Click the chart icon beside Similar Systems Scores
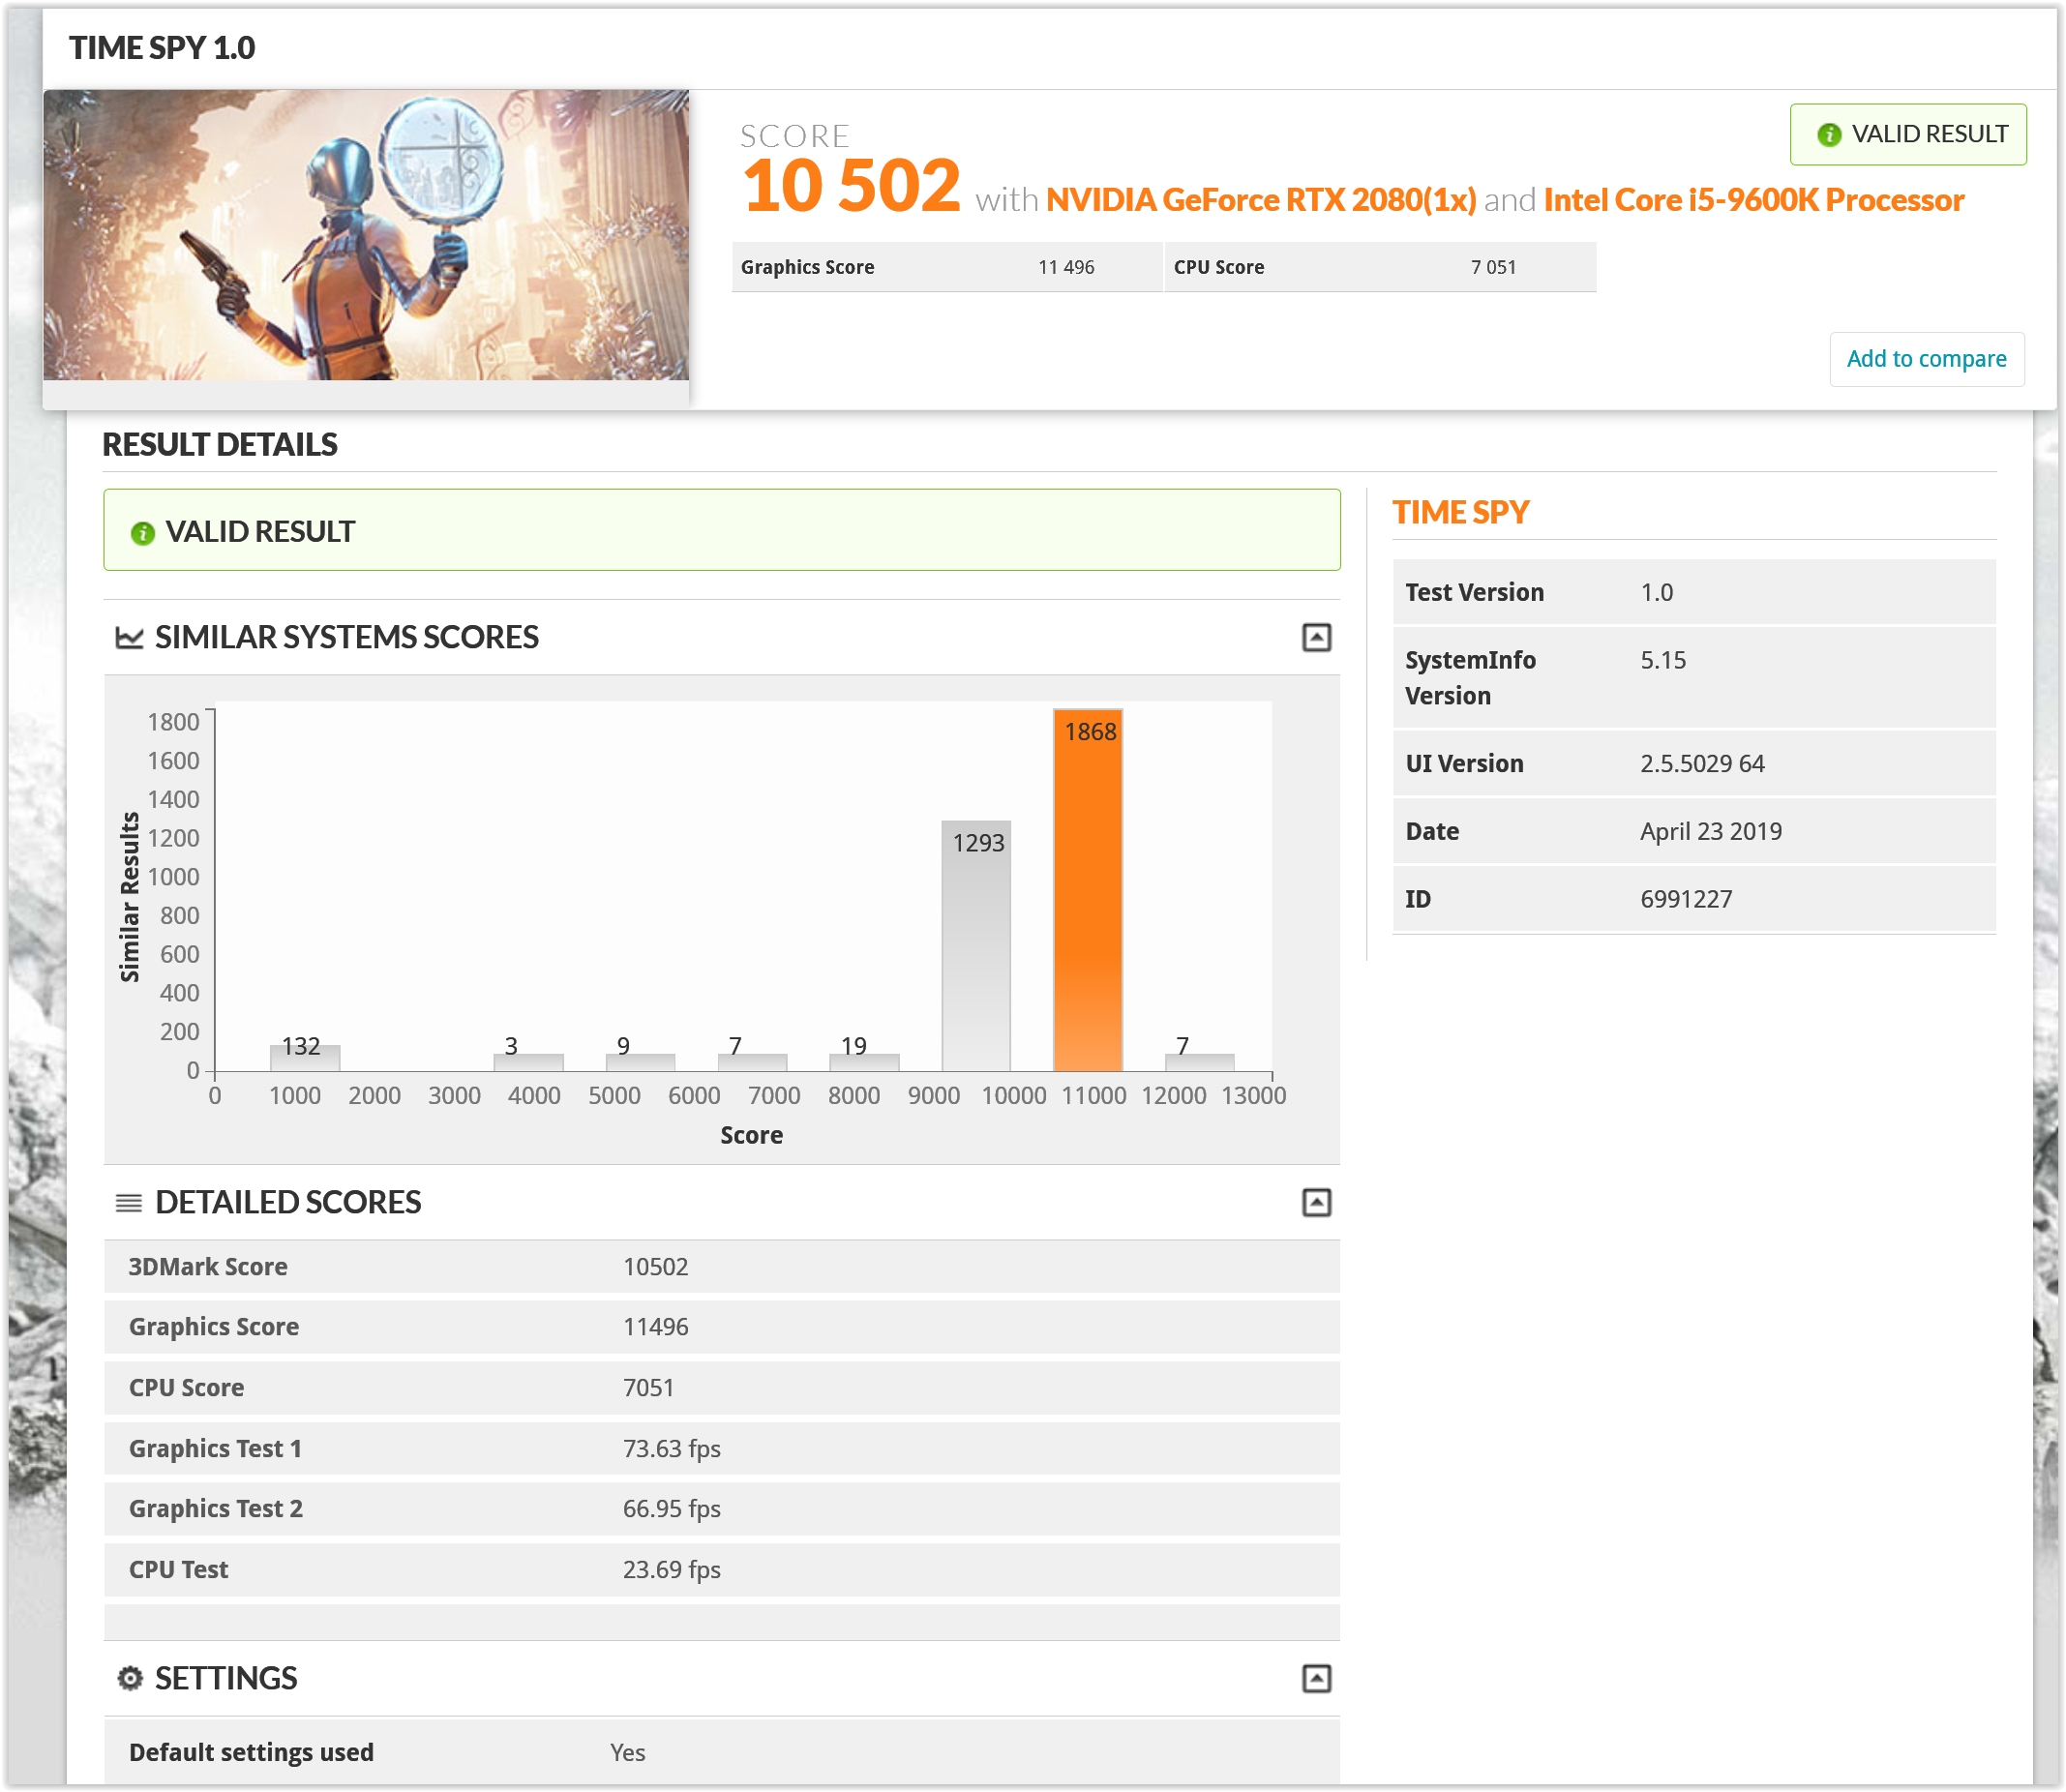The image size is (2066, 1792). [129, 637]
